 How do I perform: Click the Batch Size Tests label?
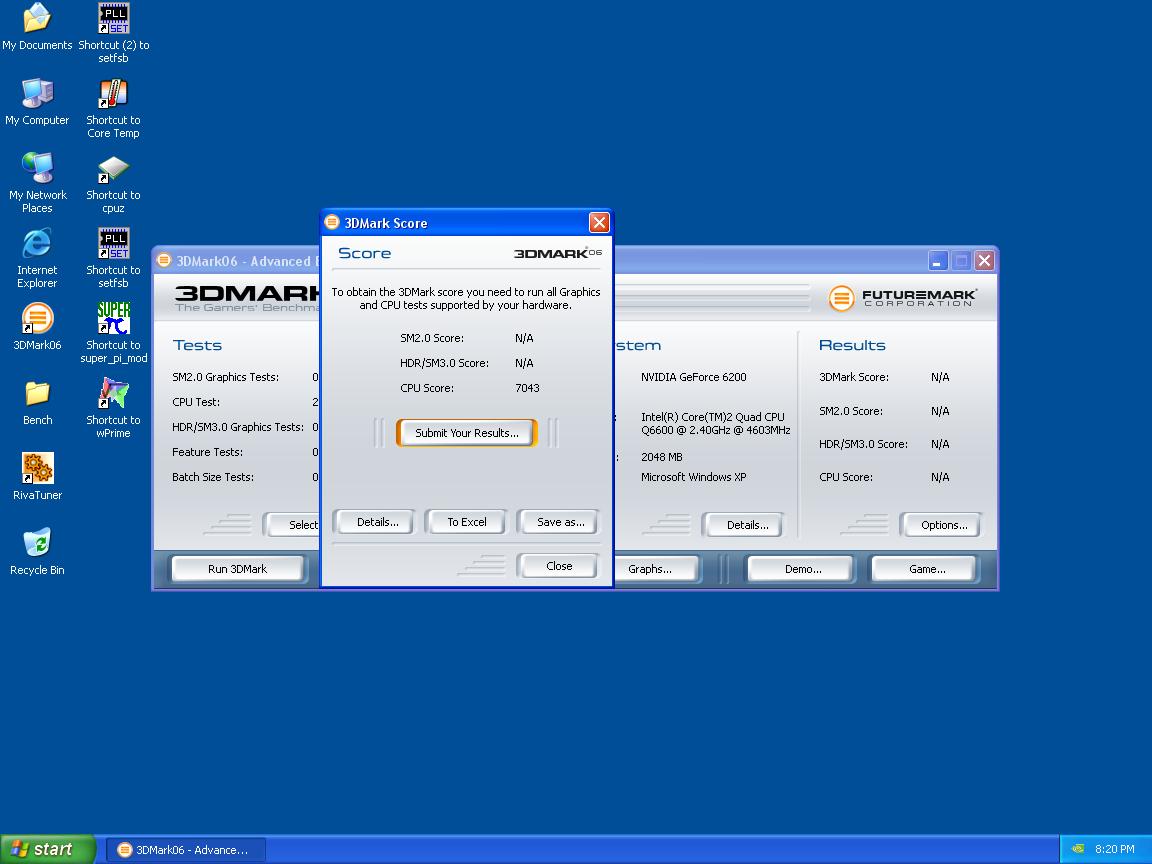(x=213, y=477)
